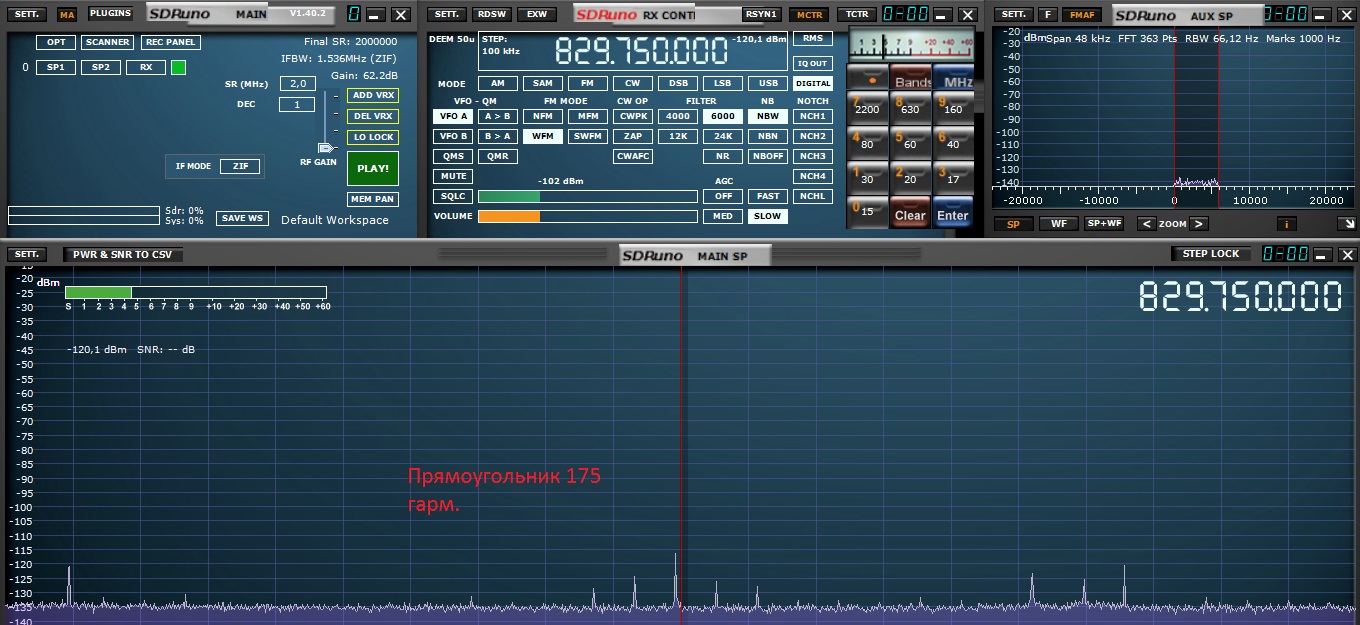
Task: Toggle the MUTE button
Action: coord(453,176)
